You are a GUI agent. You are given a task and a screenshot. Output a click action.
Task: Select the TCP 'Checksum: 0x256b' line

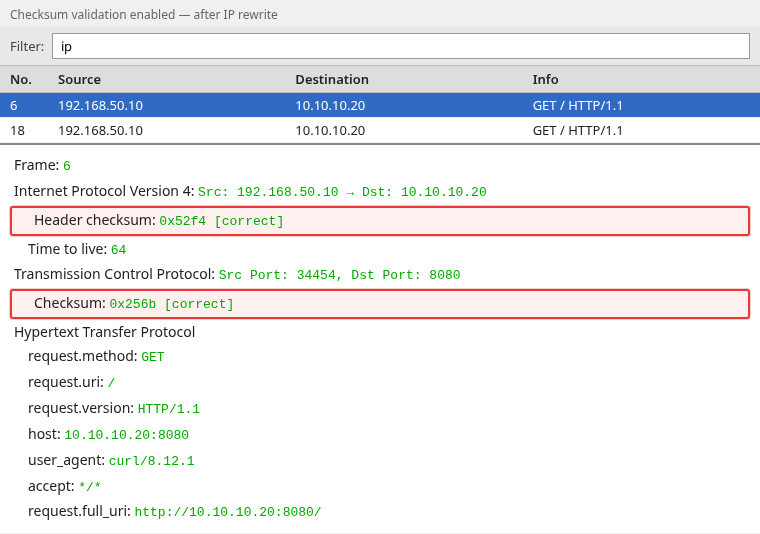380,304
